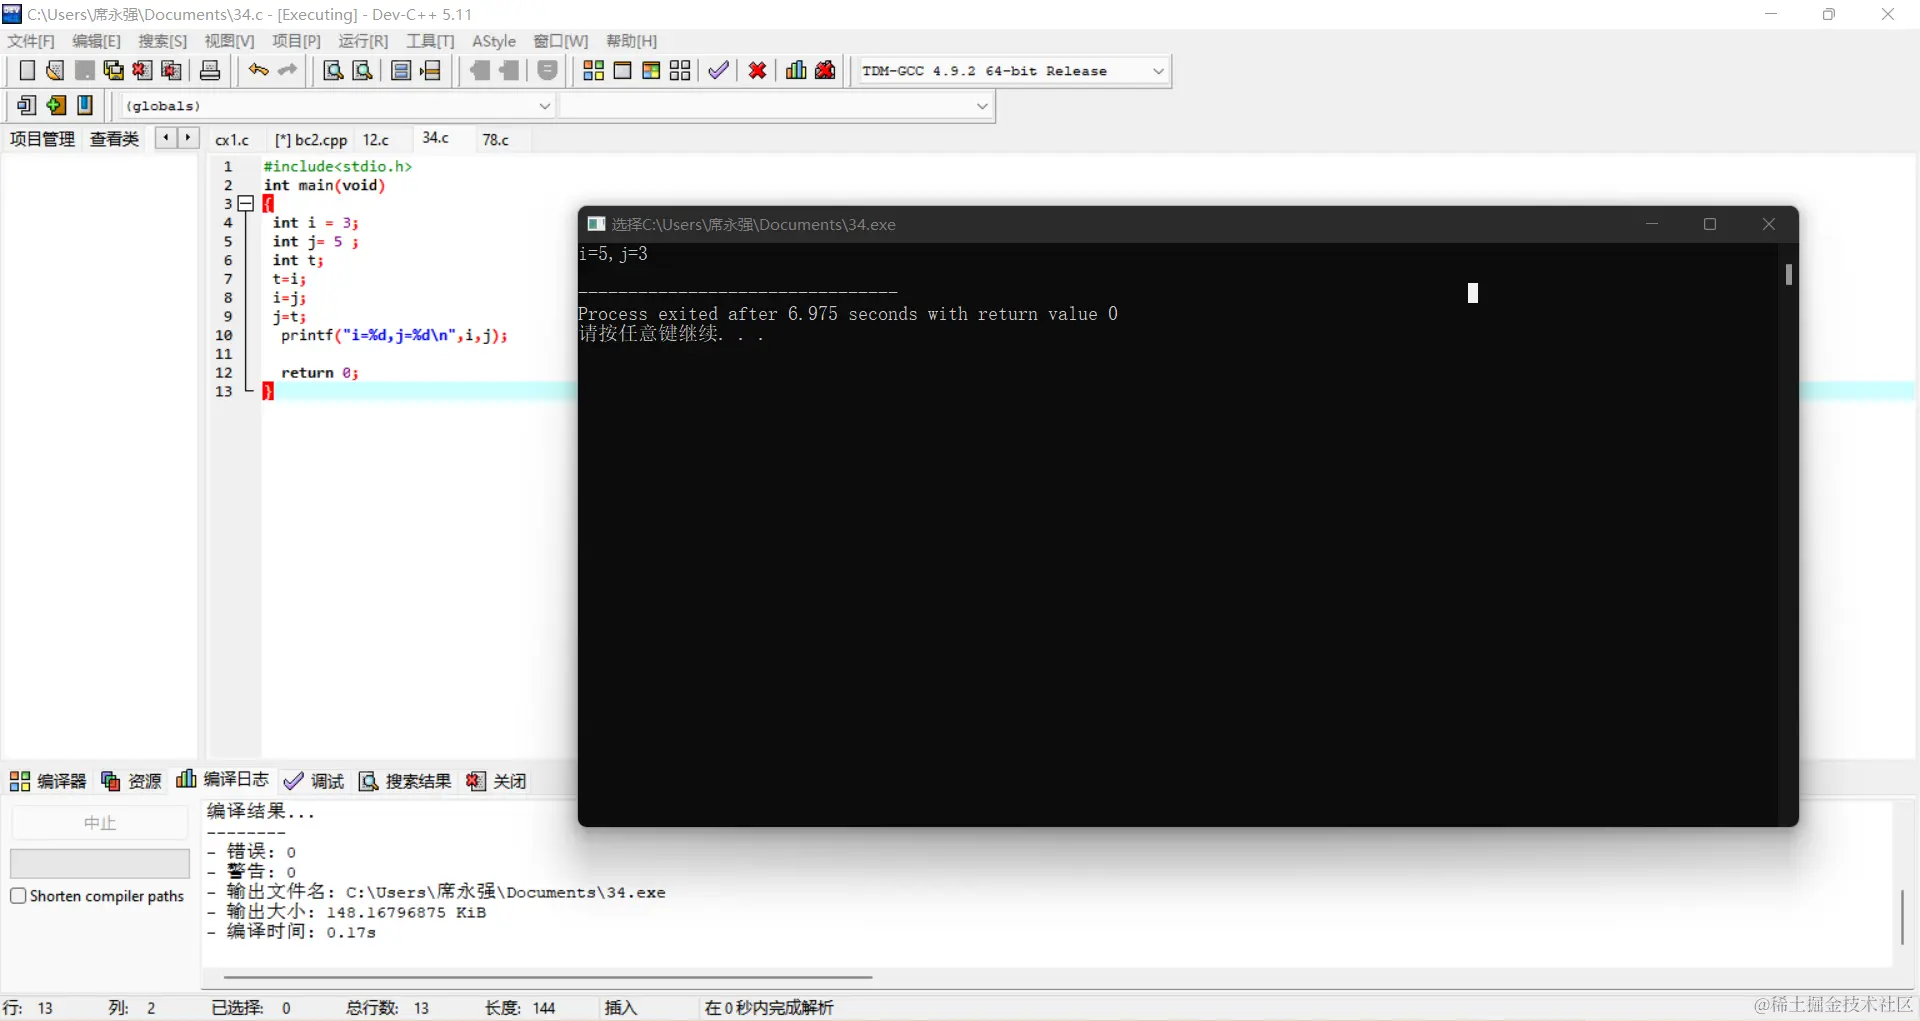Screen dimensions: 1920x1021
Task: Open the 调试 bottom panel tab
Action: click(x=314, y=781)
